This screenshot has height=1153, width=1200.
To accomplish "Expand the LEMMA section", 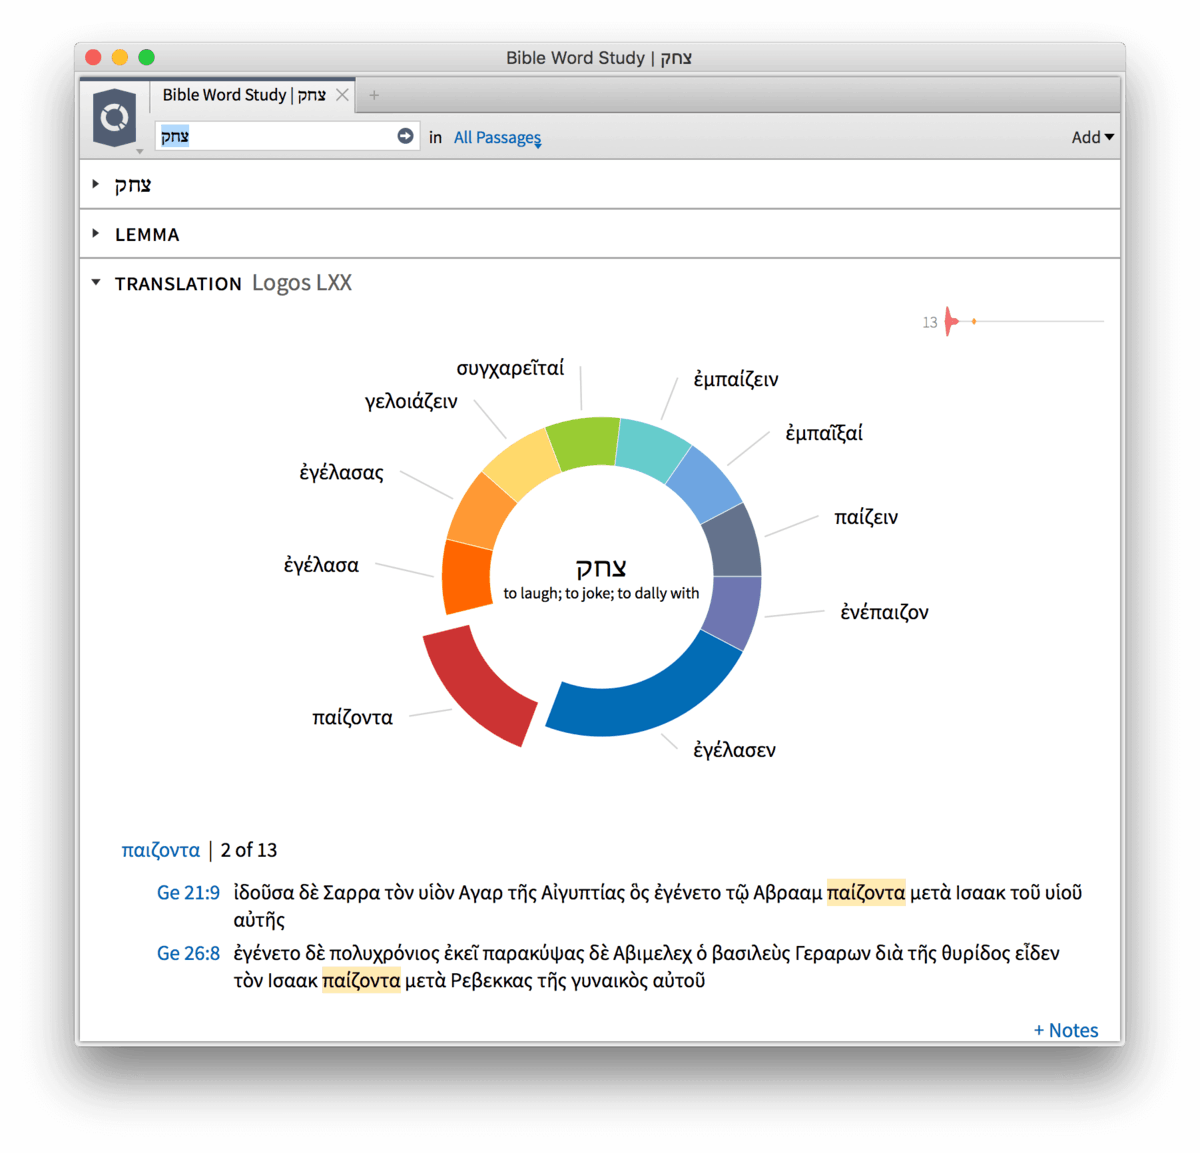I will (96, 234).
